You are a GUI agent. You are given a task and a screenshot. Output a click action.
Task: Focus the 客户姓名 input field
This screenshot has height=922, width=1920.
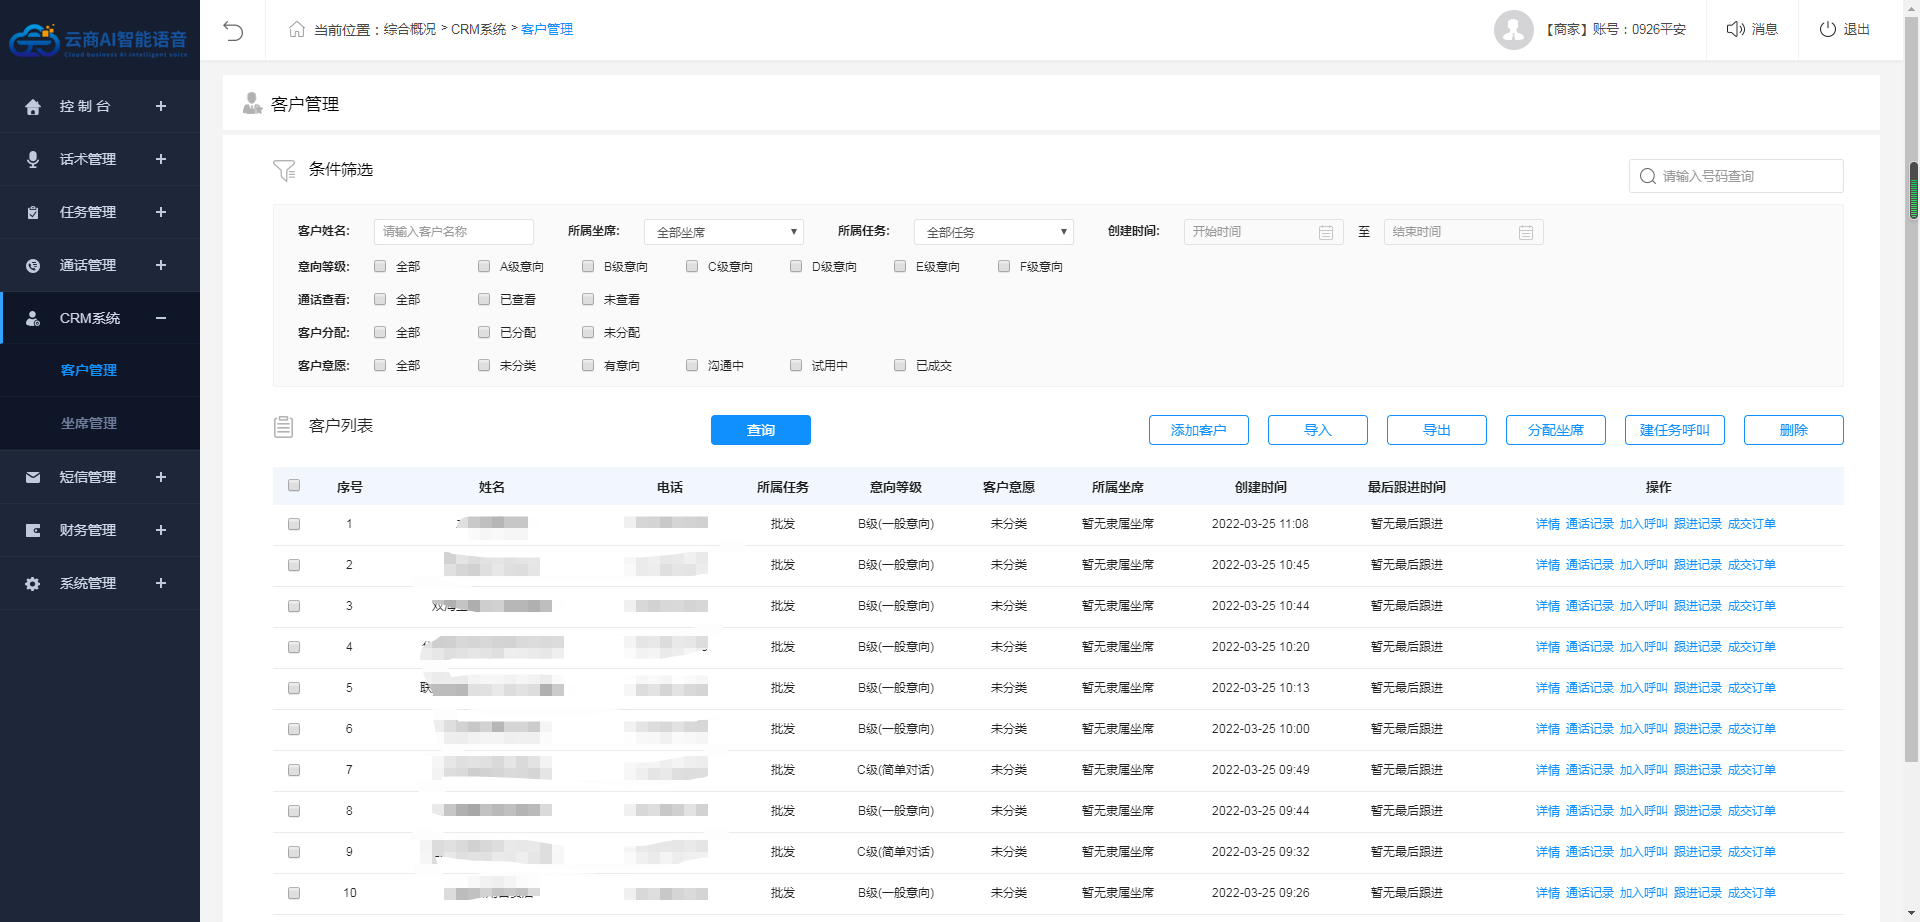pos(453,232)
